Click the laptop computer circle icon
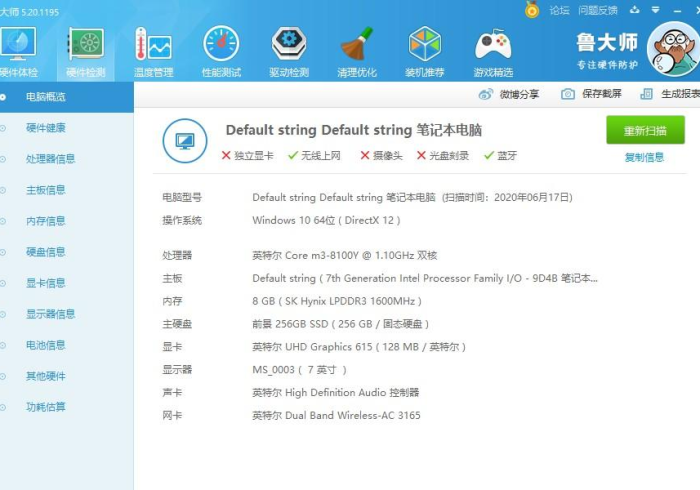 click(185, 141)
